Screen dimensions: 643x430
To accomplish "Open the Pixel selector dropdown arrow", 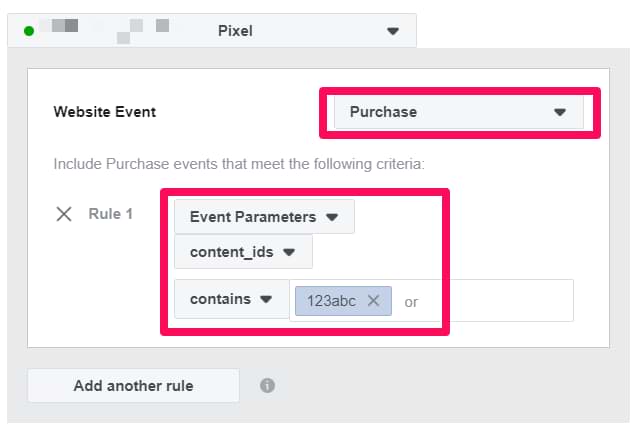I will 393,31.
